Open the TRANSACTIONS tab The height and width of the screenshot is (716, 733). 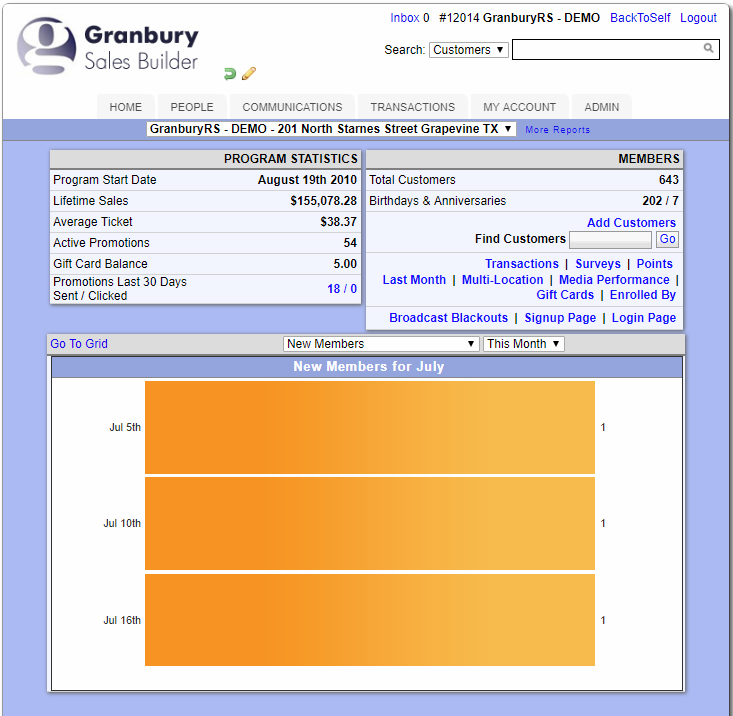[x=412, y=107]
